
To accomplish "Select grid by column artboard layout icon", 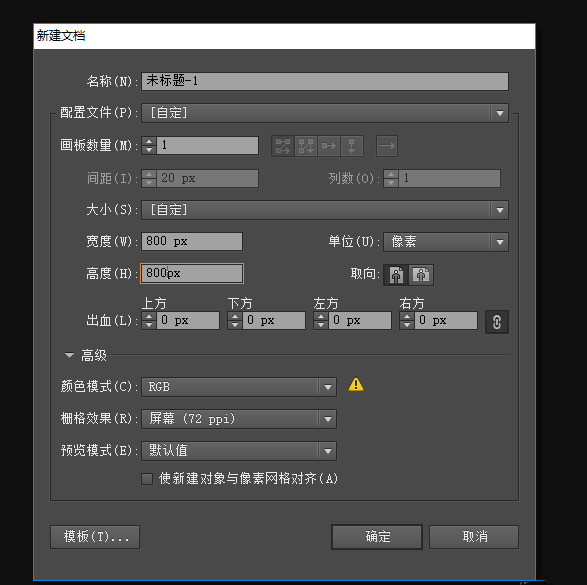I will click(x=306, y=146).
